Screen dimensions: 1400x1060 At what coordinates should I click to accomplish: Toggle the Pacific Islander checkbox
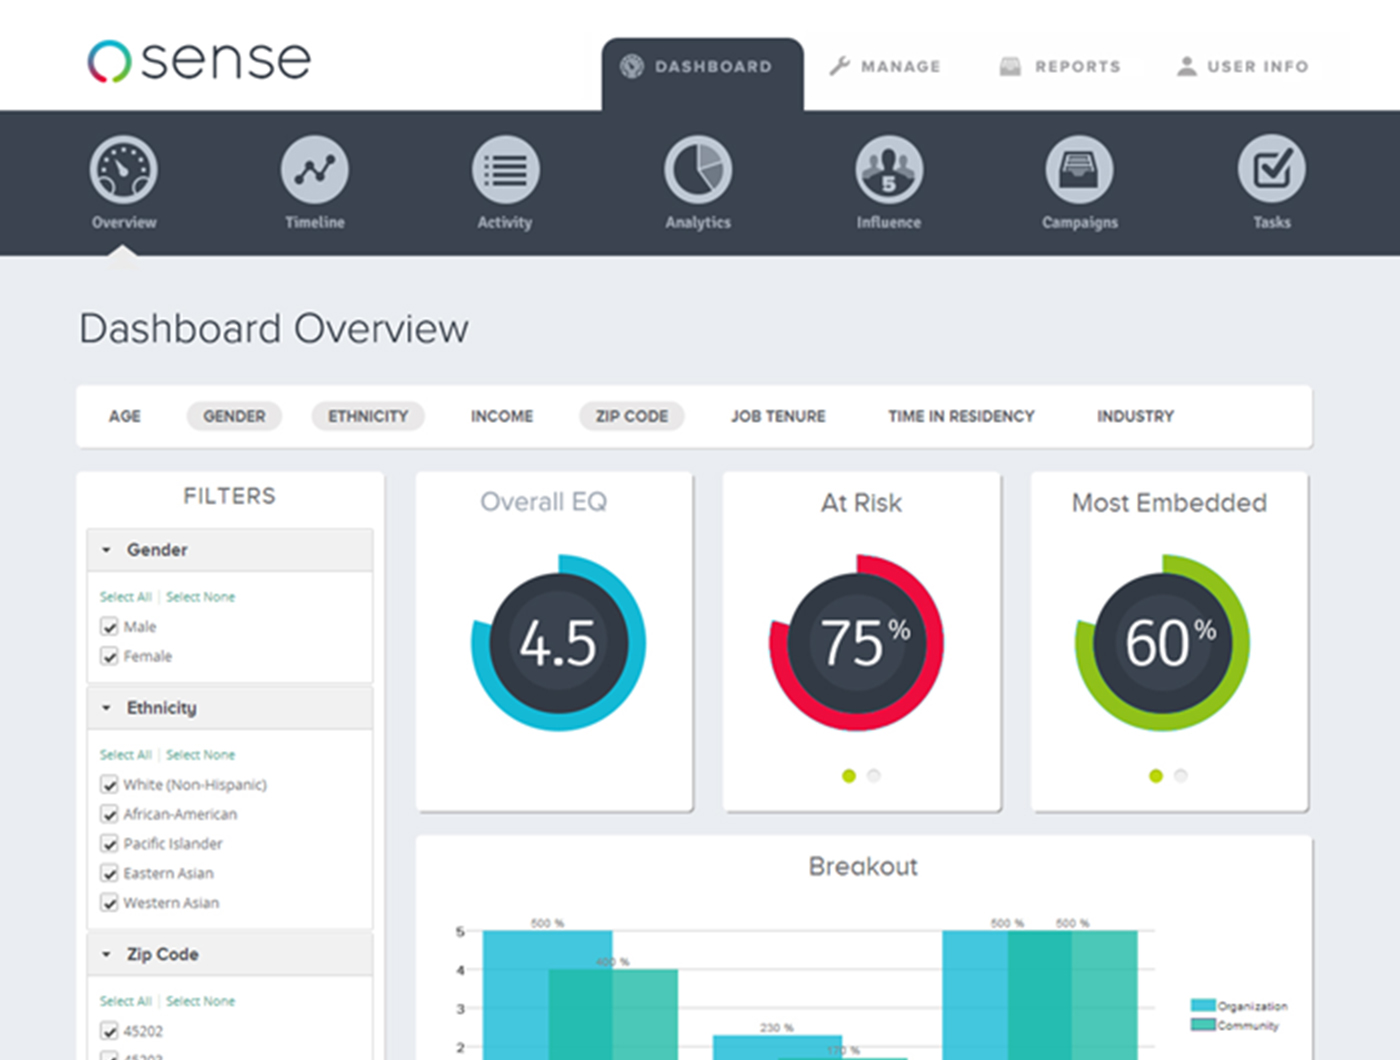(110, 844)
